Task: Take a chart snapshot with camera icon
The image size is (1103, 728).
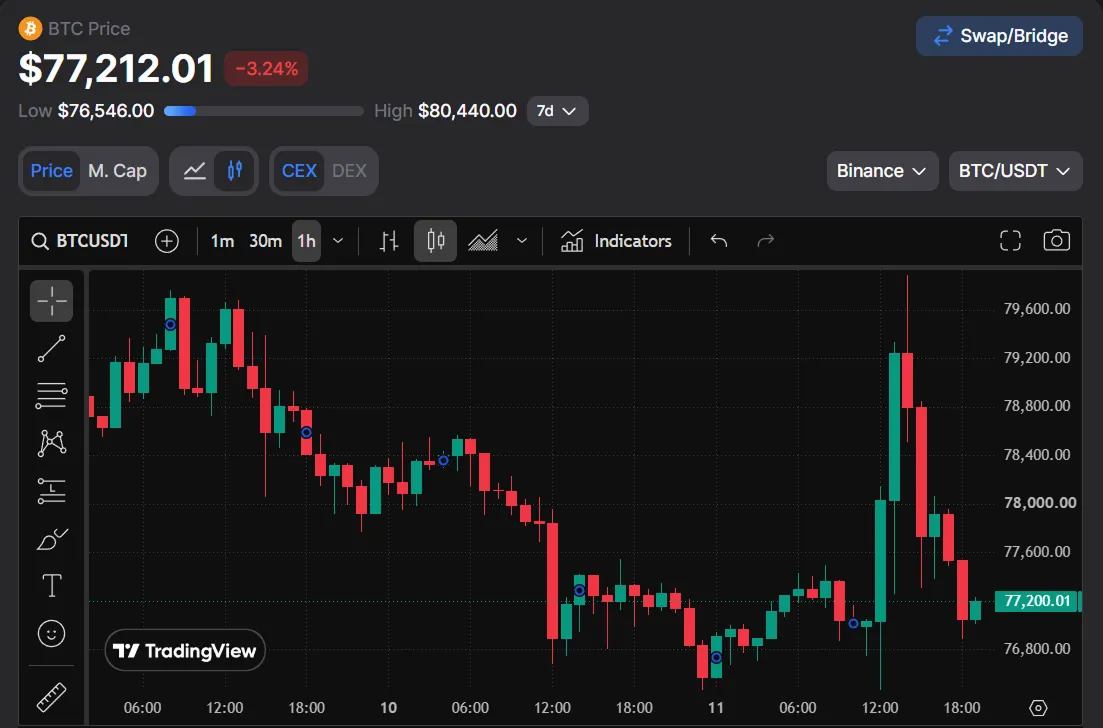Action: (1057, 241)
